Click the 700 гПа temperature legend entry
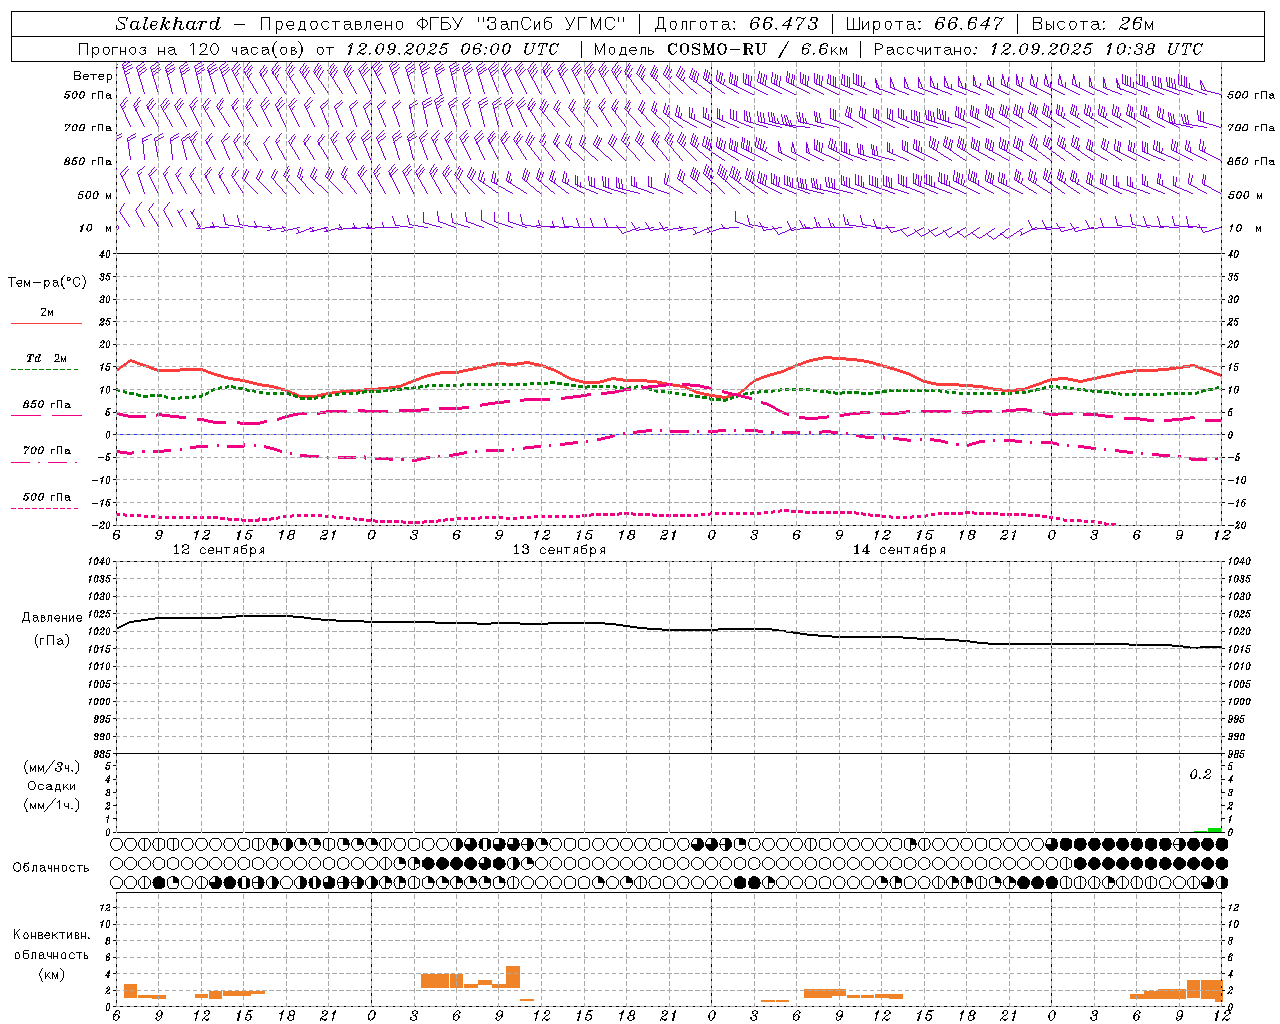This screenshot has width=1280, height=1024. click(47, 451)
